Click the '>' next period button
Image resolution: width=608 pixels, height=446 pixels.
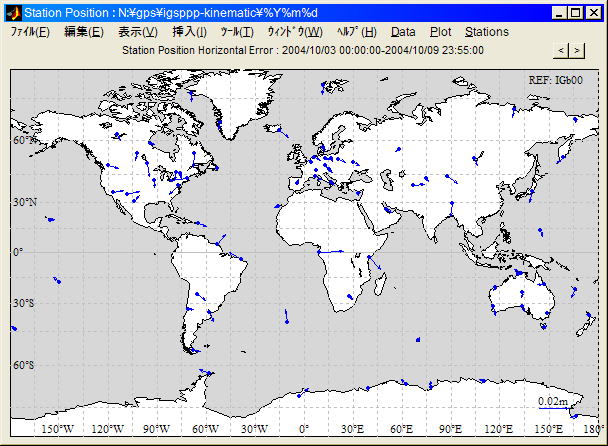pos(576,50)
